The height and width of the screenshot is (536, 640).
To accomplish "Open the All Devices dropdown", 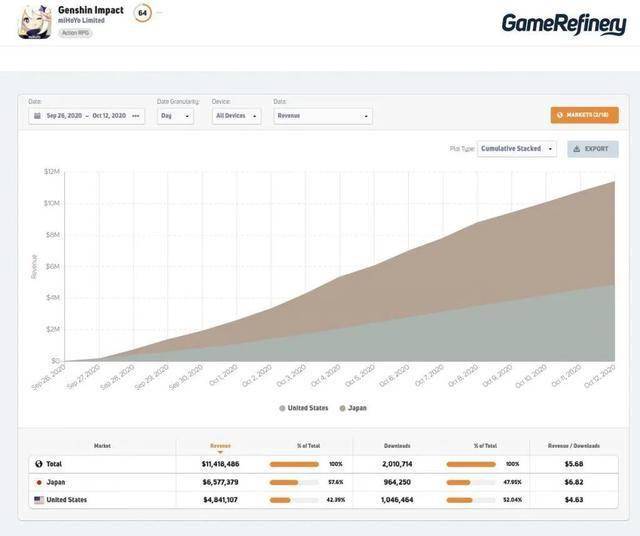I will point(236,116).
